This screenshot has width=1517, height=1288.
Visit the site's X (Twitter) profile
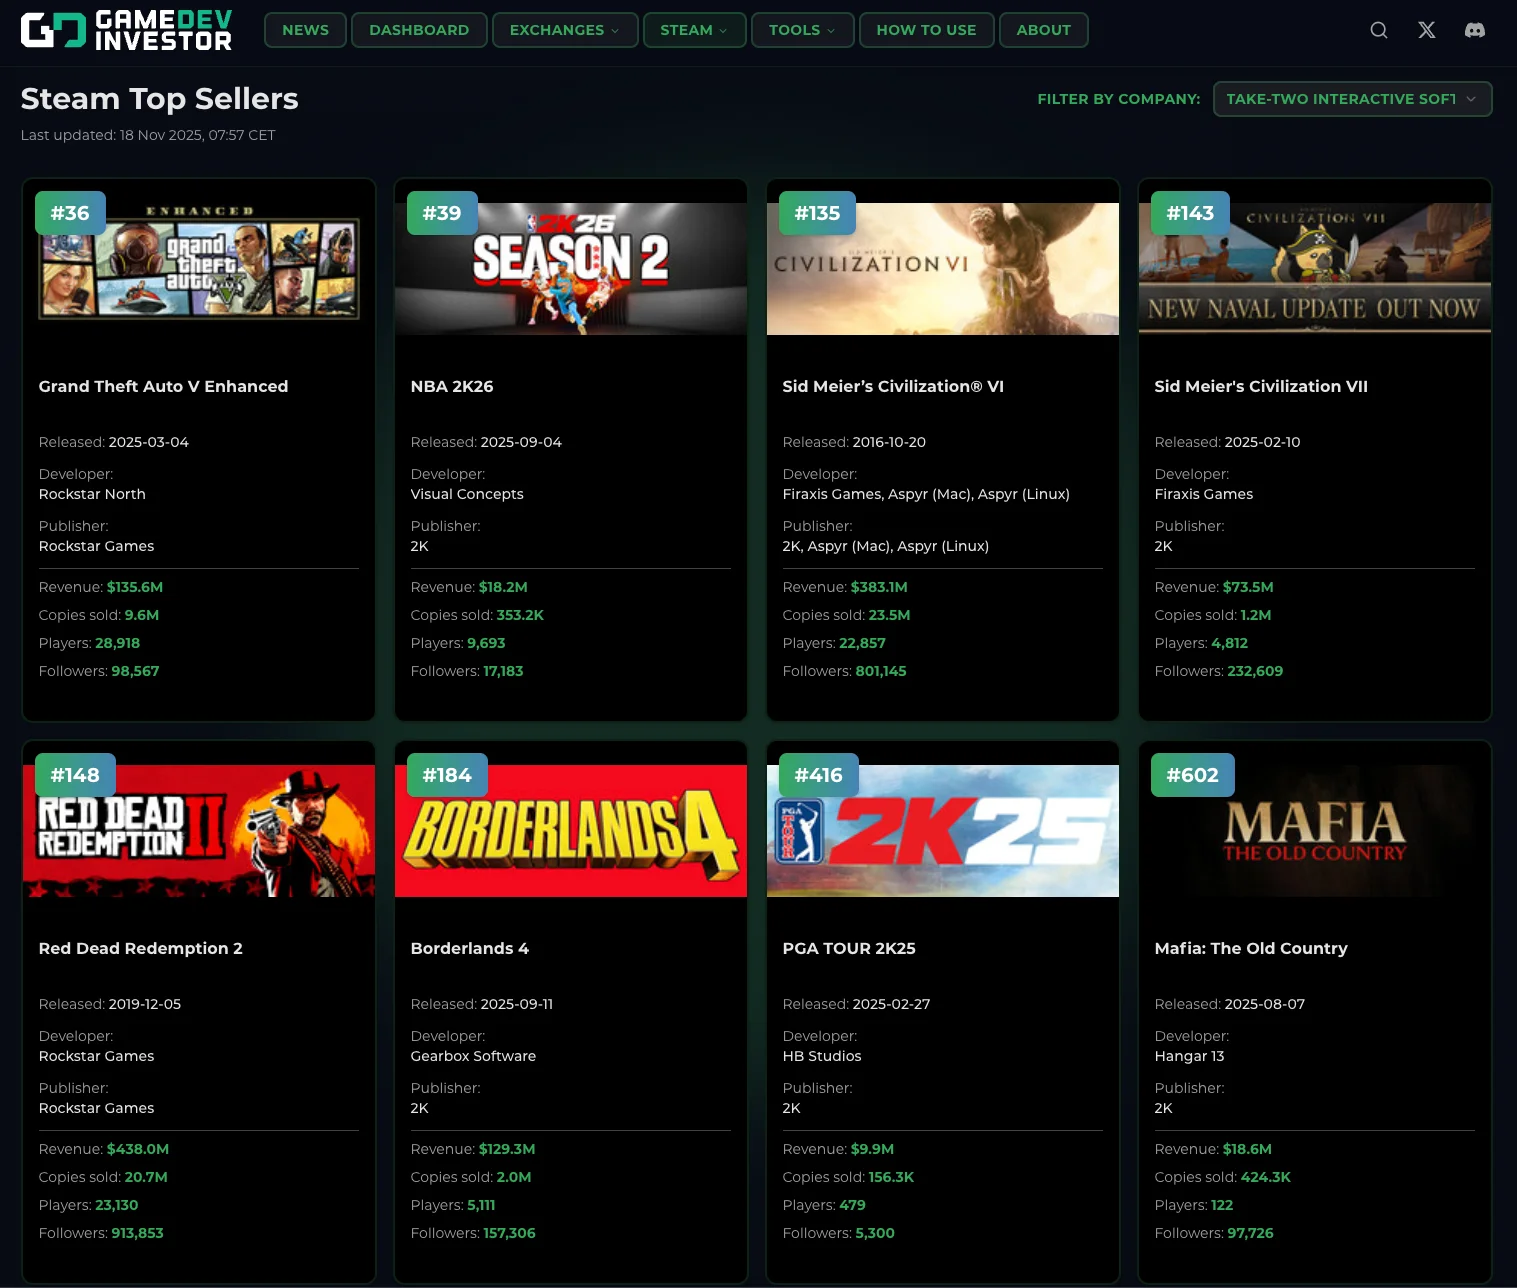pos(1426,30)
